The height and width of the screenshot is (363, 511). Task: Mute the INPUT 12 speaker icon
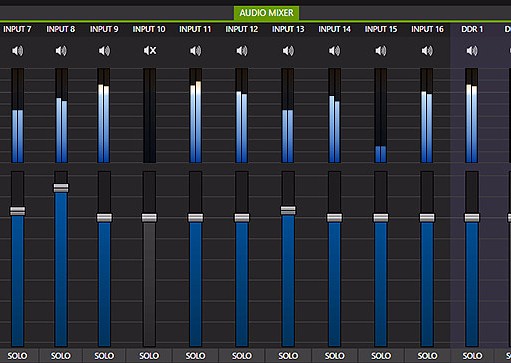pyautogui.click(x=242, y=51)
